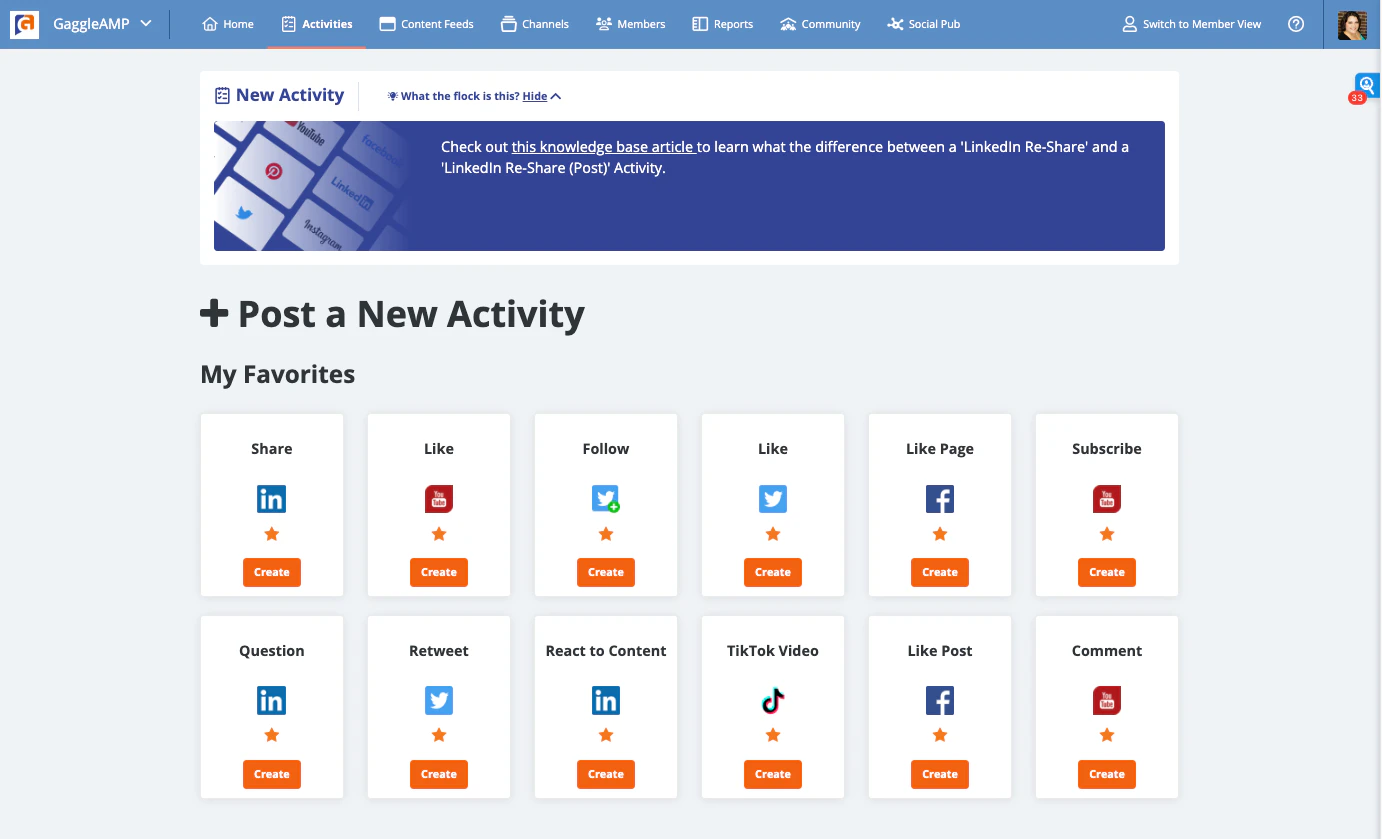
Task: Click the Facebook icon on the Like Post card
Action: pyautogui.click(x=939, y=700)
